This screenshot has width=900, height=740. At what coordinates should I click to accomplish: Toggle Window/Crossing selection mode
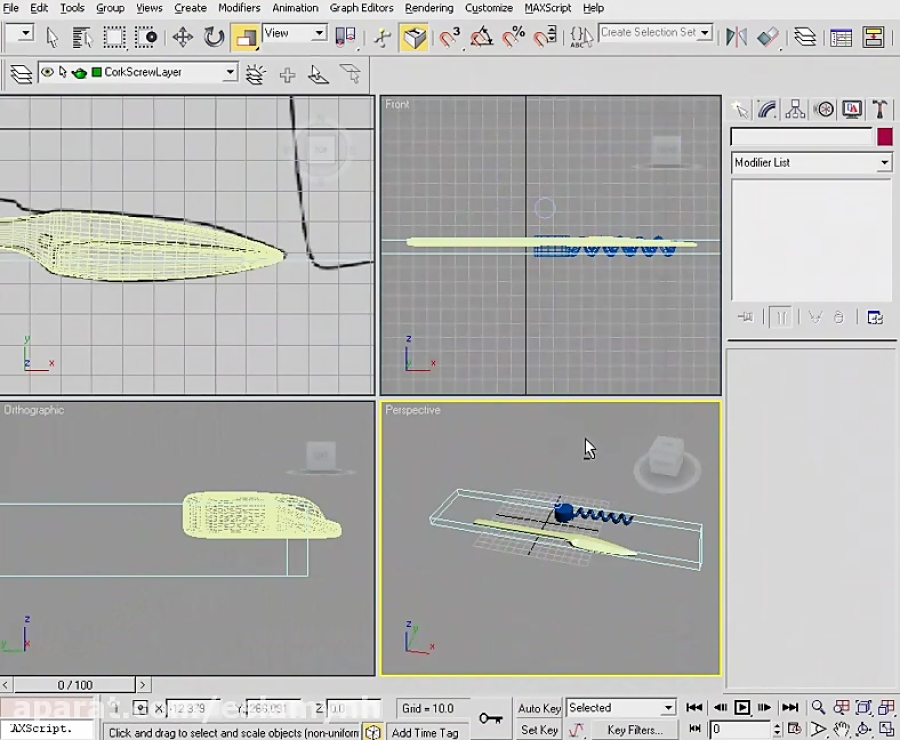pyautogui.click(x=145, y=38)
